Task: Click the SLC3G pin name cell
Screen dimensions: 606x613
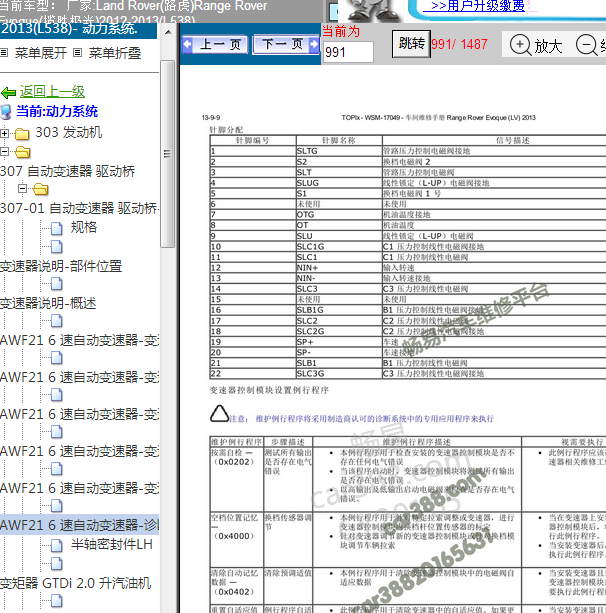Action: [x=339, y=373]
